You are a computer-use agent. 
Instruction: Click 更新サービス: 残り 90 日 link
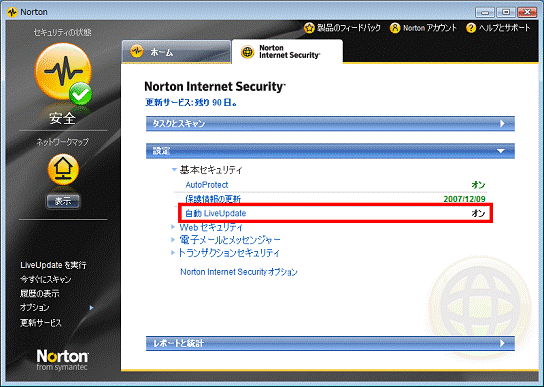[x=191, y=102]
